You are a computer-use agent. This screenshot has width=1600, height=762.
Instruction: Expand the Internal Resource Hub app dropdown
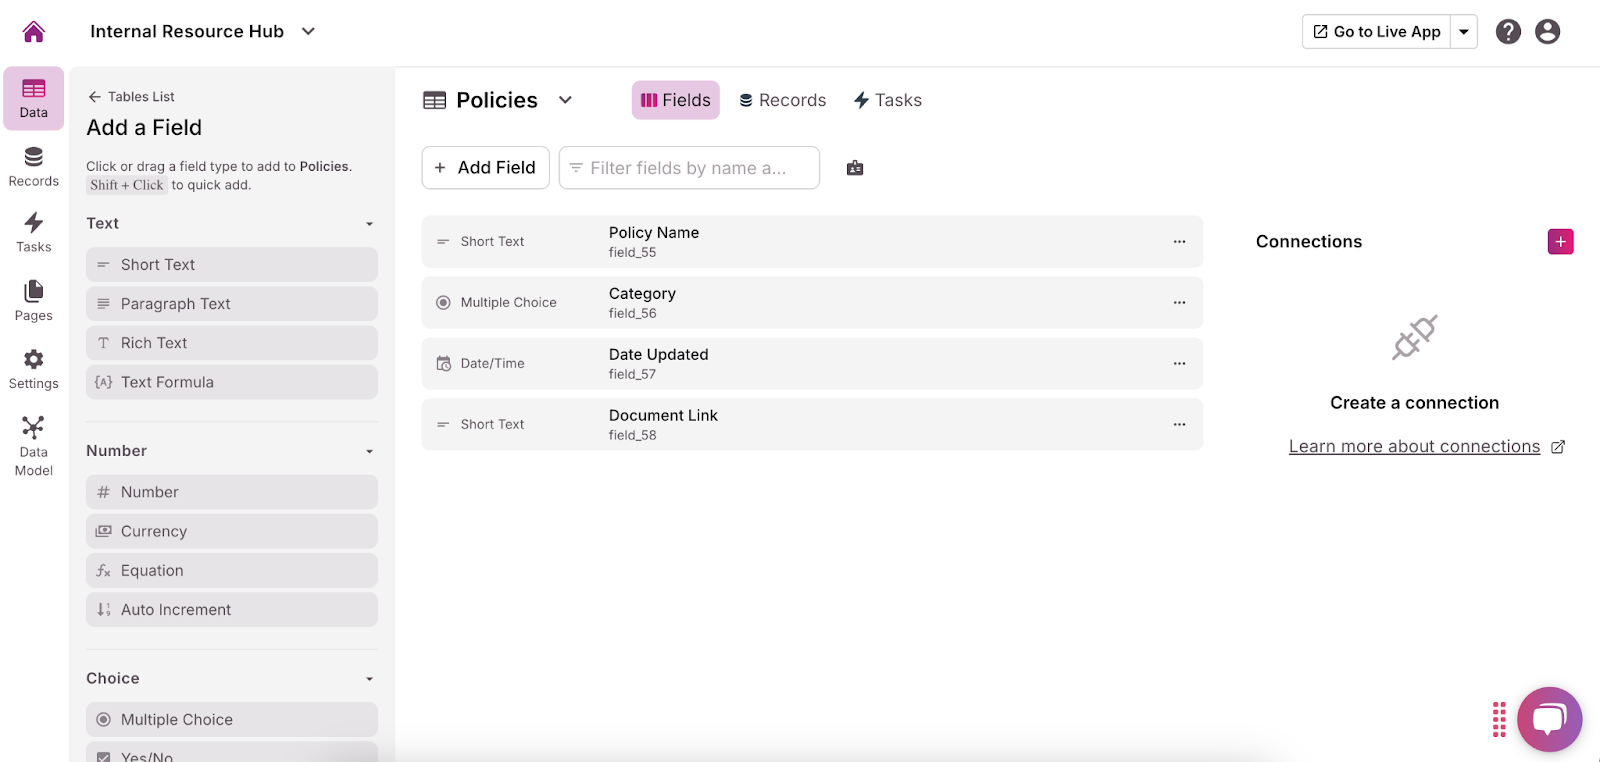click(x=309, y=32)
